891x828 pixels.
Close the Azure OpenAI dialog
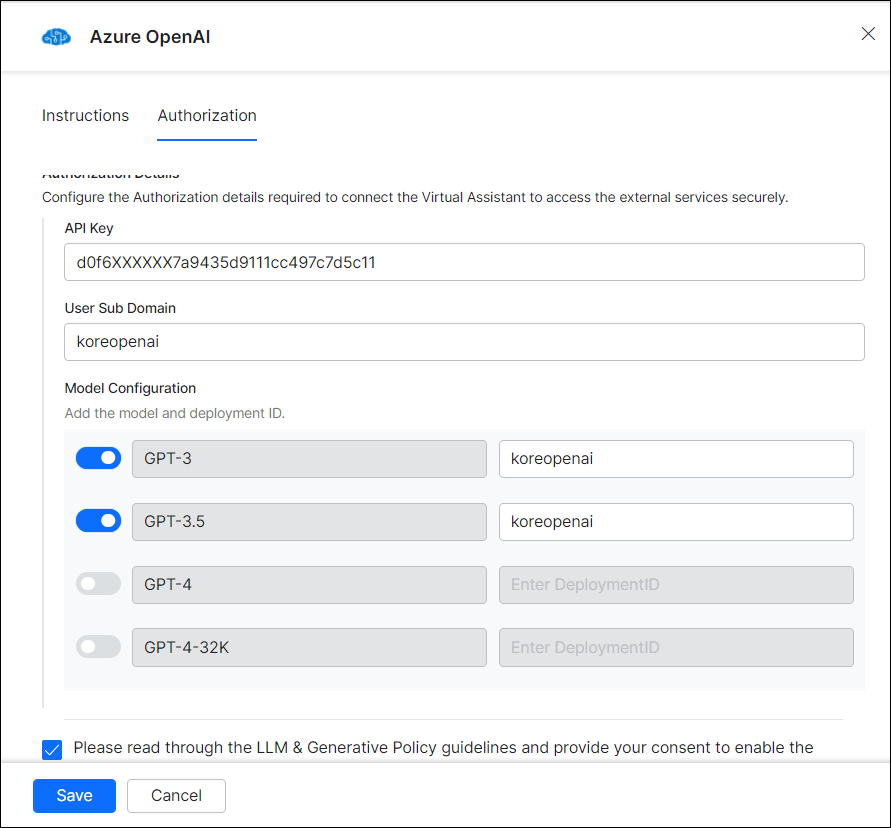point(867,33)
